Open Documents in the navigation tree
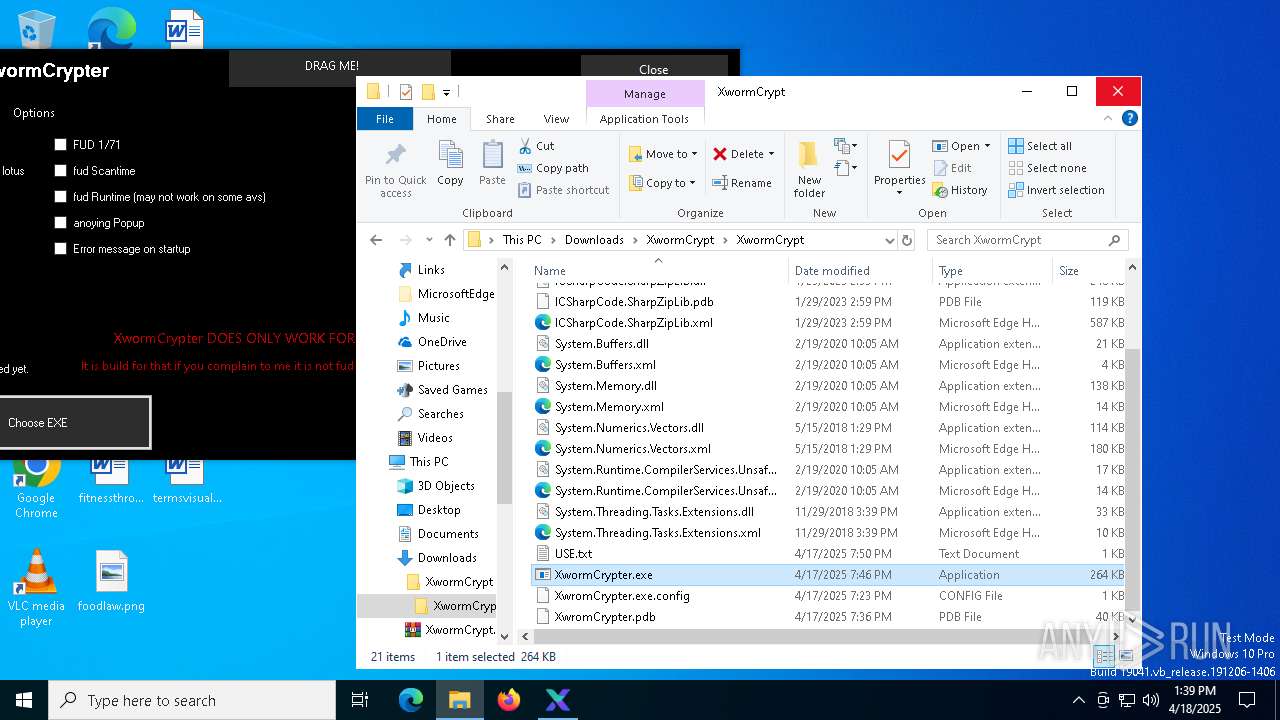This screenshot has height=720, width=1280. 448,534
